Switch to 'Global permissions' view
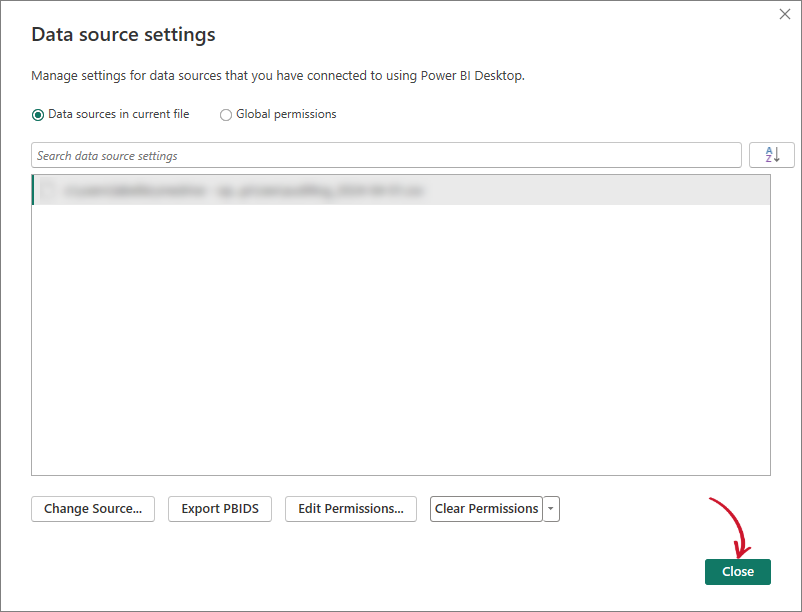 click(226, 114)
